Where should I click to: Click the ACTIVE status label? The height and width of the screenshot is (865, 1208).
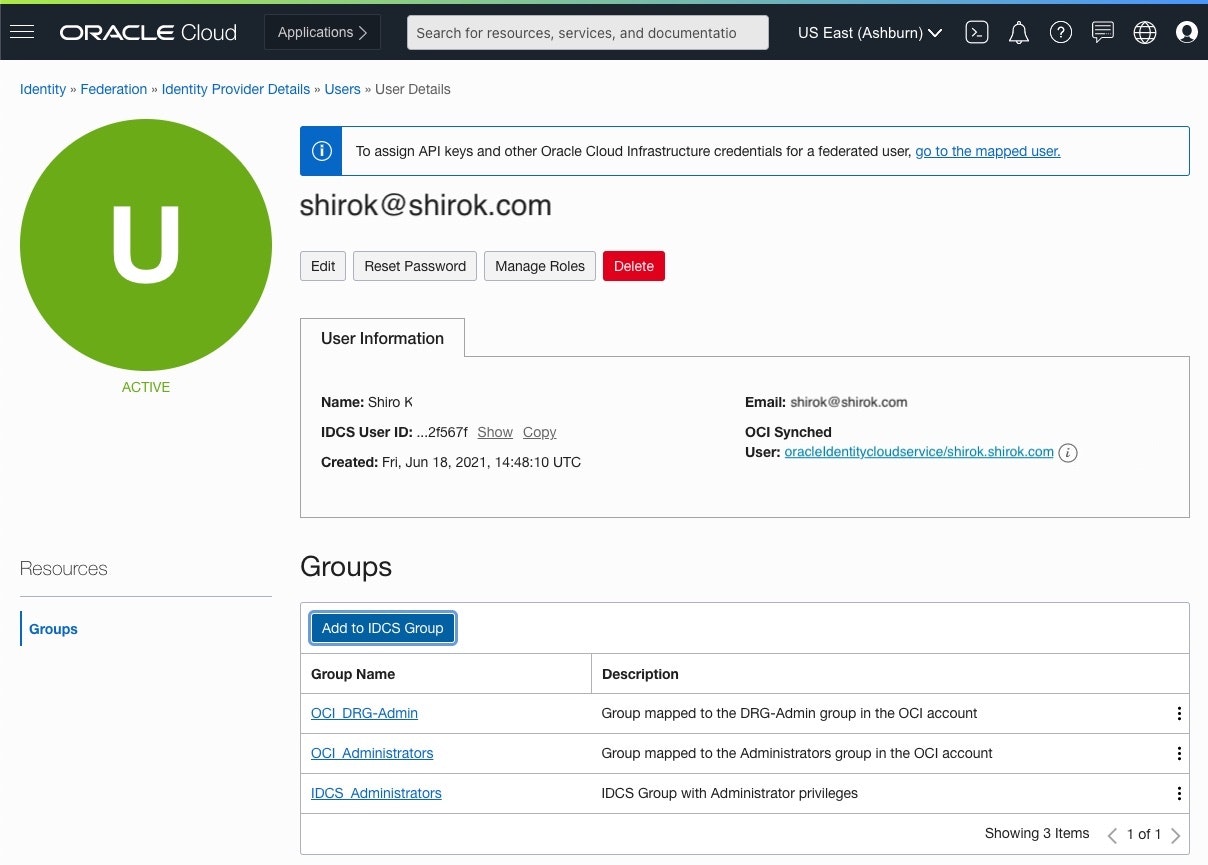[146, 387]
